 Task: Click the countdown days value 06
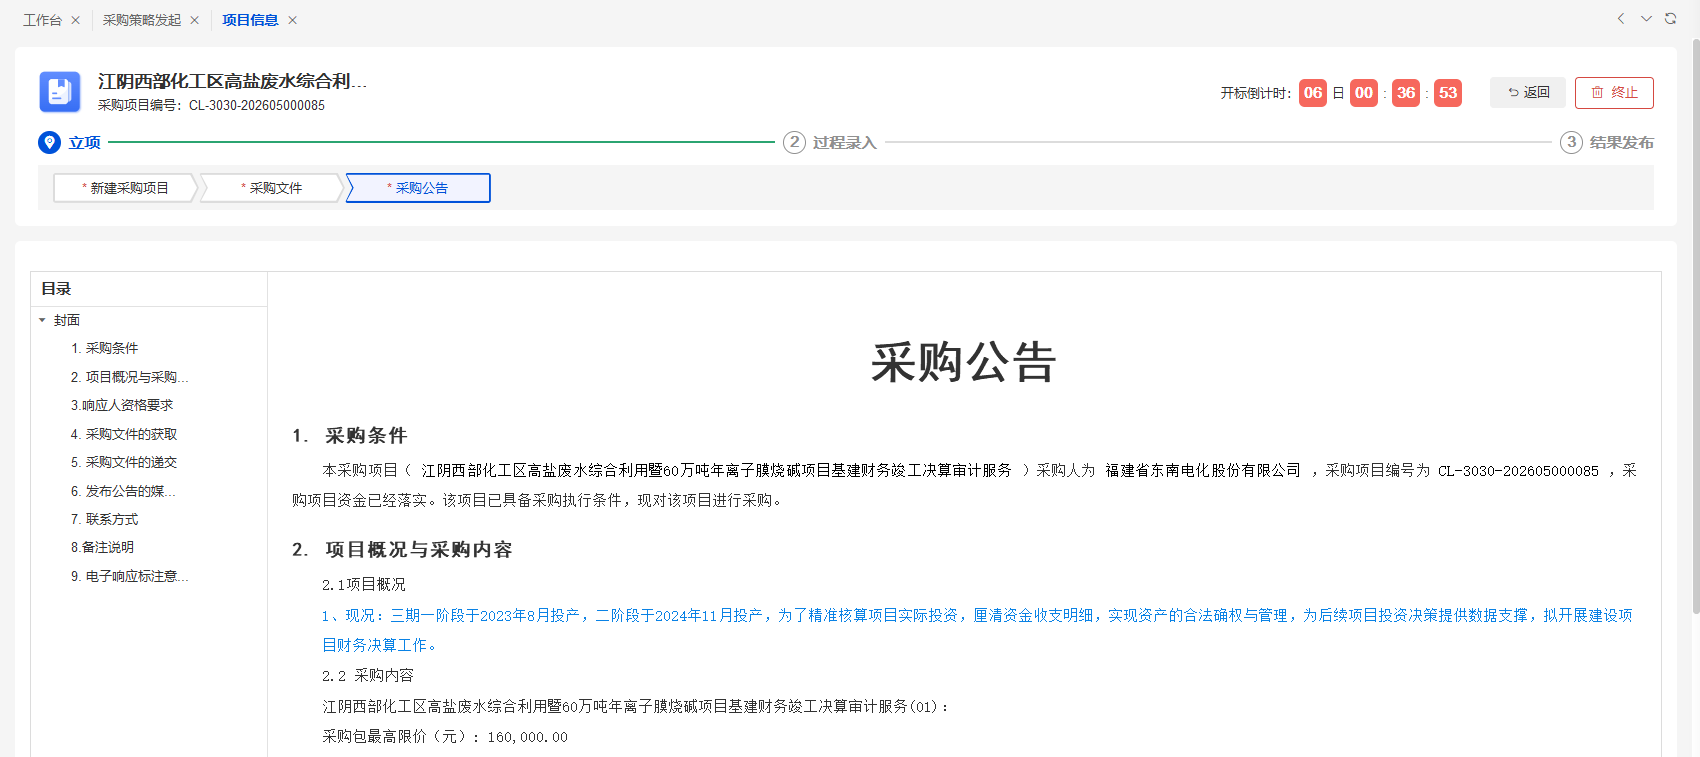pos(1313,93)
